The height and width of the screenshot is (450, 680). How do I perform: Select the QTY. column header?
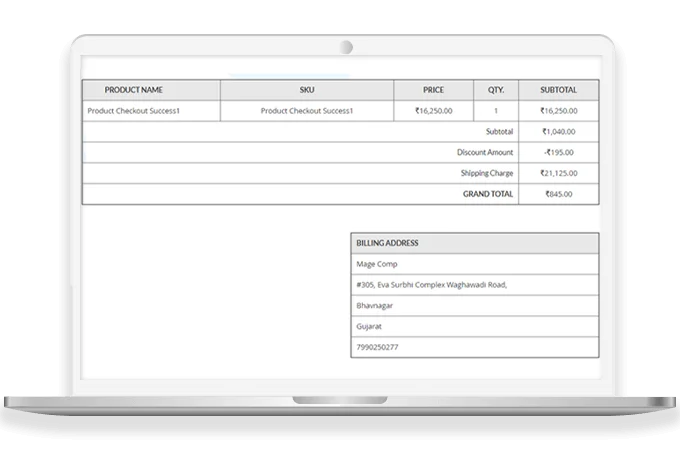(x=496, y=90)
